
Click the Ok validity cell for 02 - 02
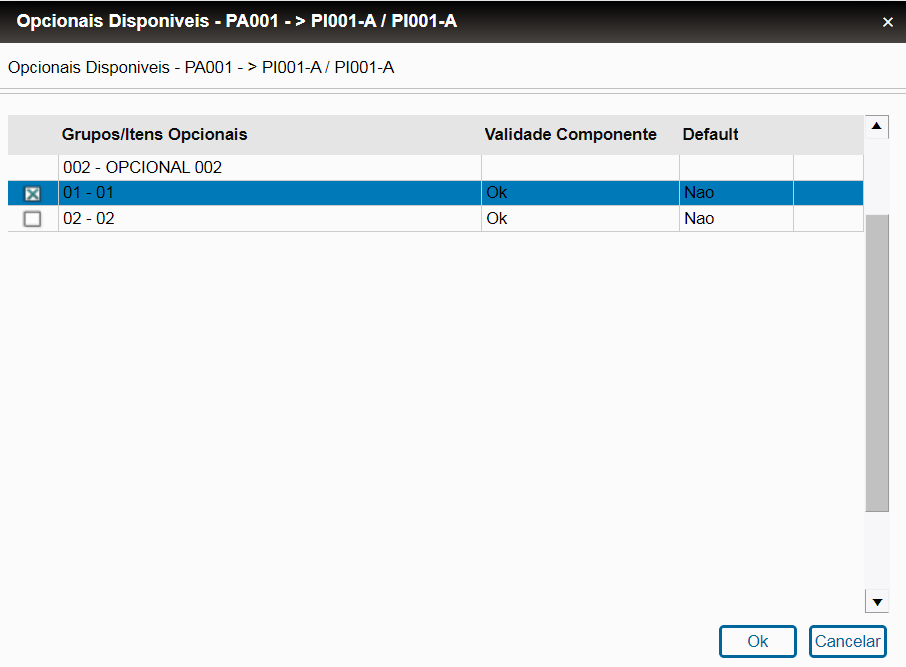pos(496,218)
